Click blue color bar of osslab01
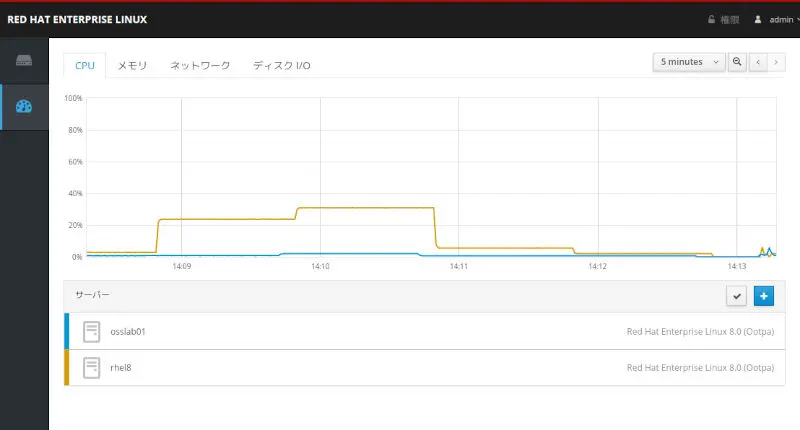800x430 pixels. point(66,332)
